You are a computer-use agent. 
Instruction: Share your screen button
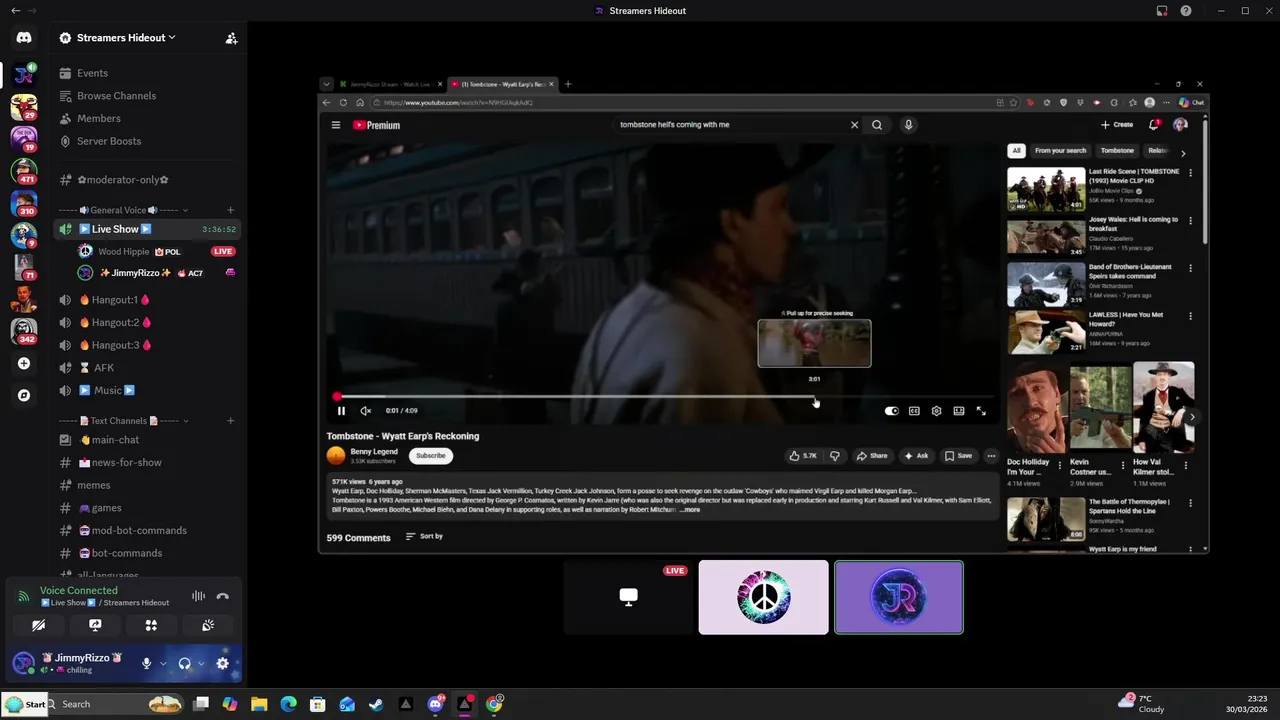click(95, 625)
